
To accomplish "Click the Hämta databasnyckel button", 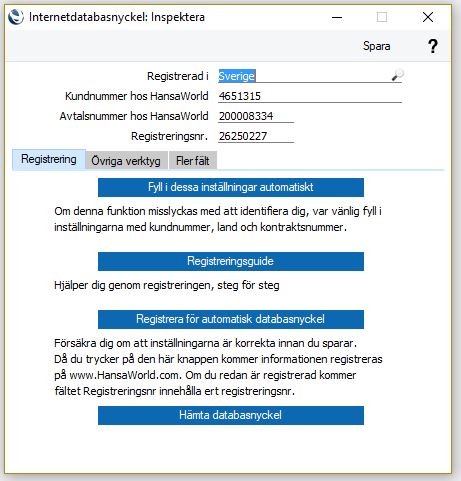I will pyautogui.click(x=231, y=415).
